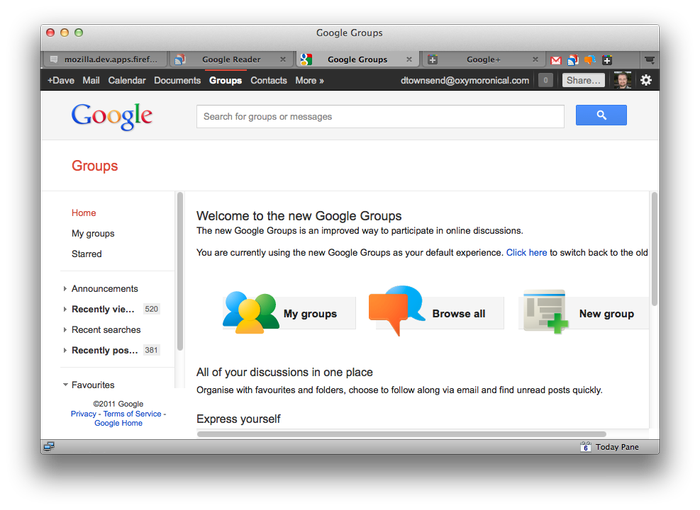Open the Google Home footer link
Image resolution: width=700 pixels, height=510 pixels.
click(x=118, y=423)
